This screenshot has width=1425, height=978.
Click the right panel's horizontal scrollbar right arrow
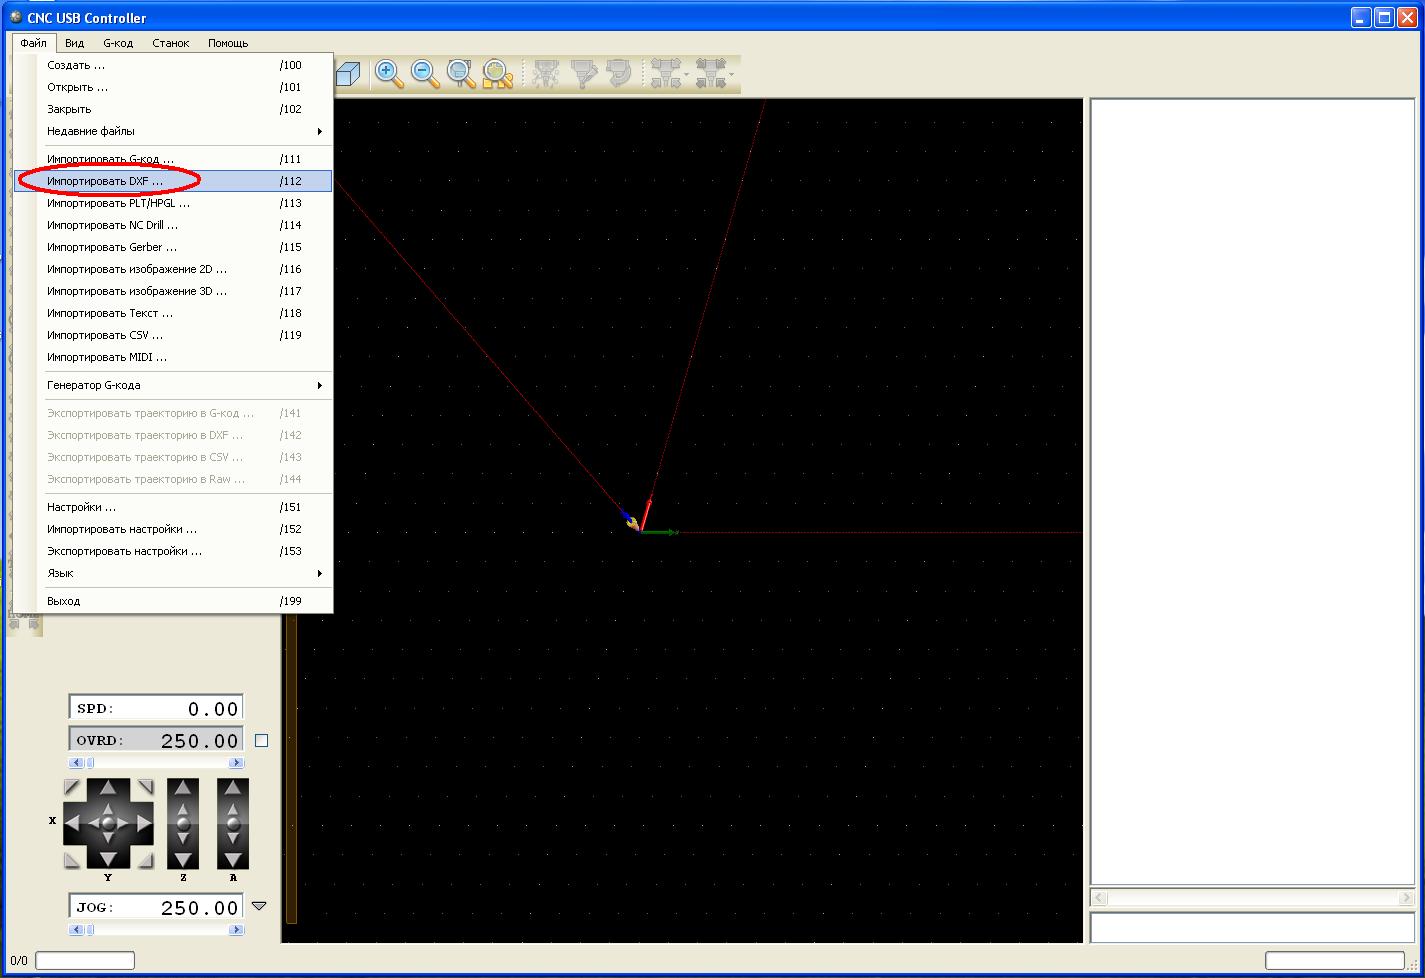[x=1405, y=898]
